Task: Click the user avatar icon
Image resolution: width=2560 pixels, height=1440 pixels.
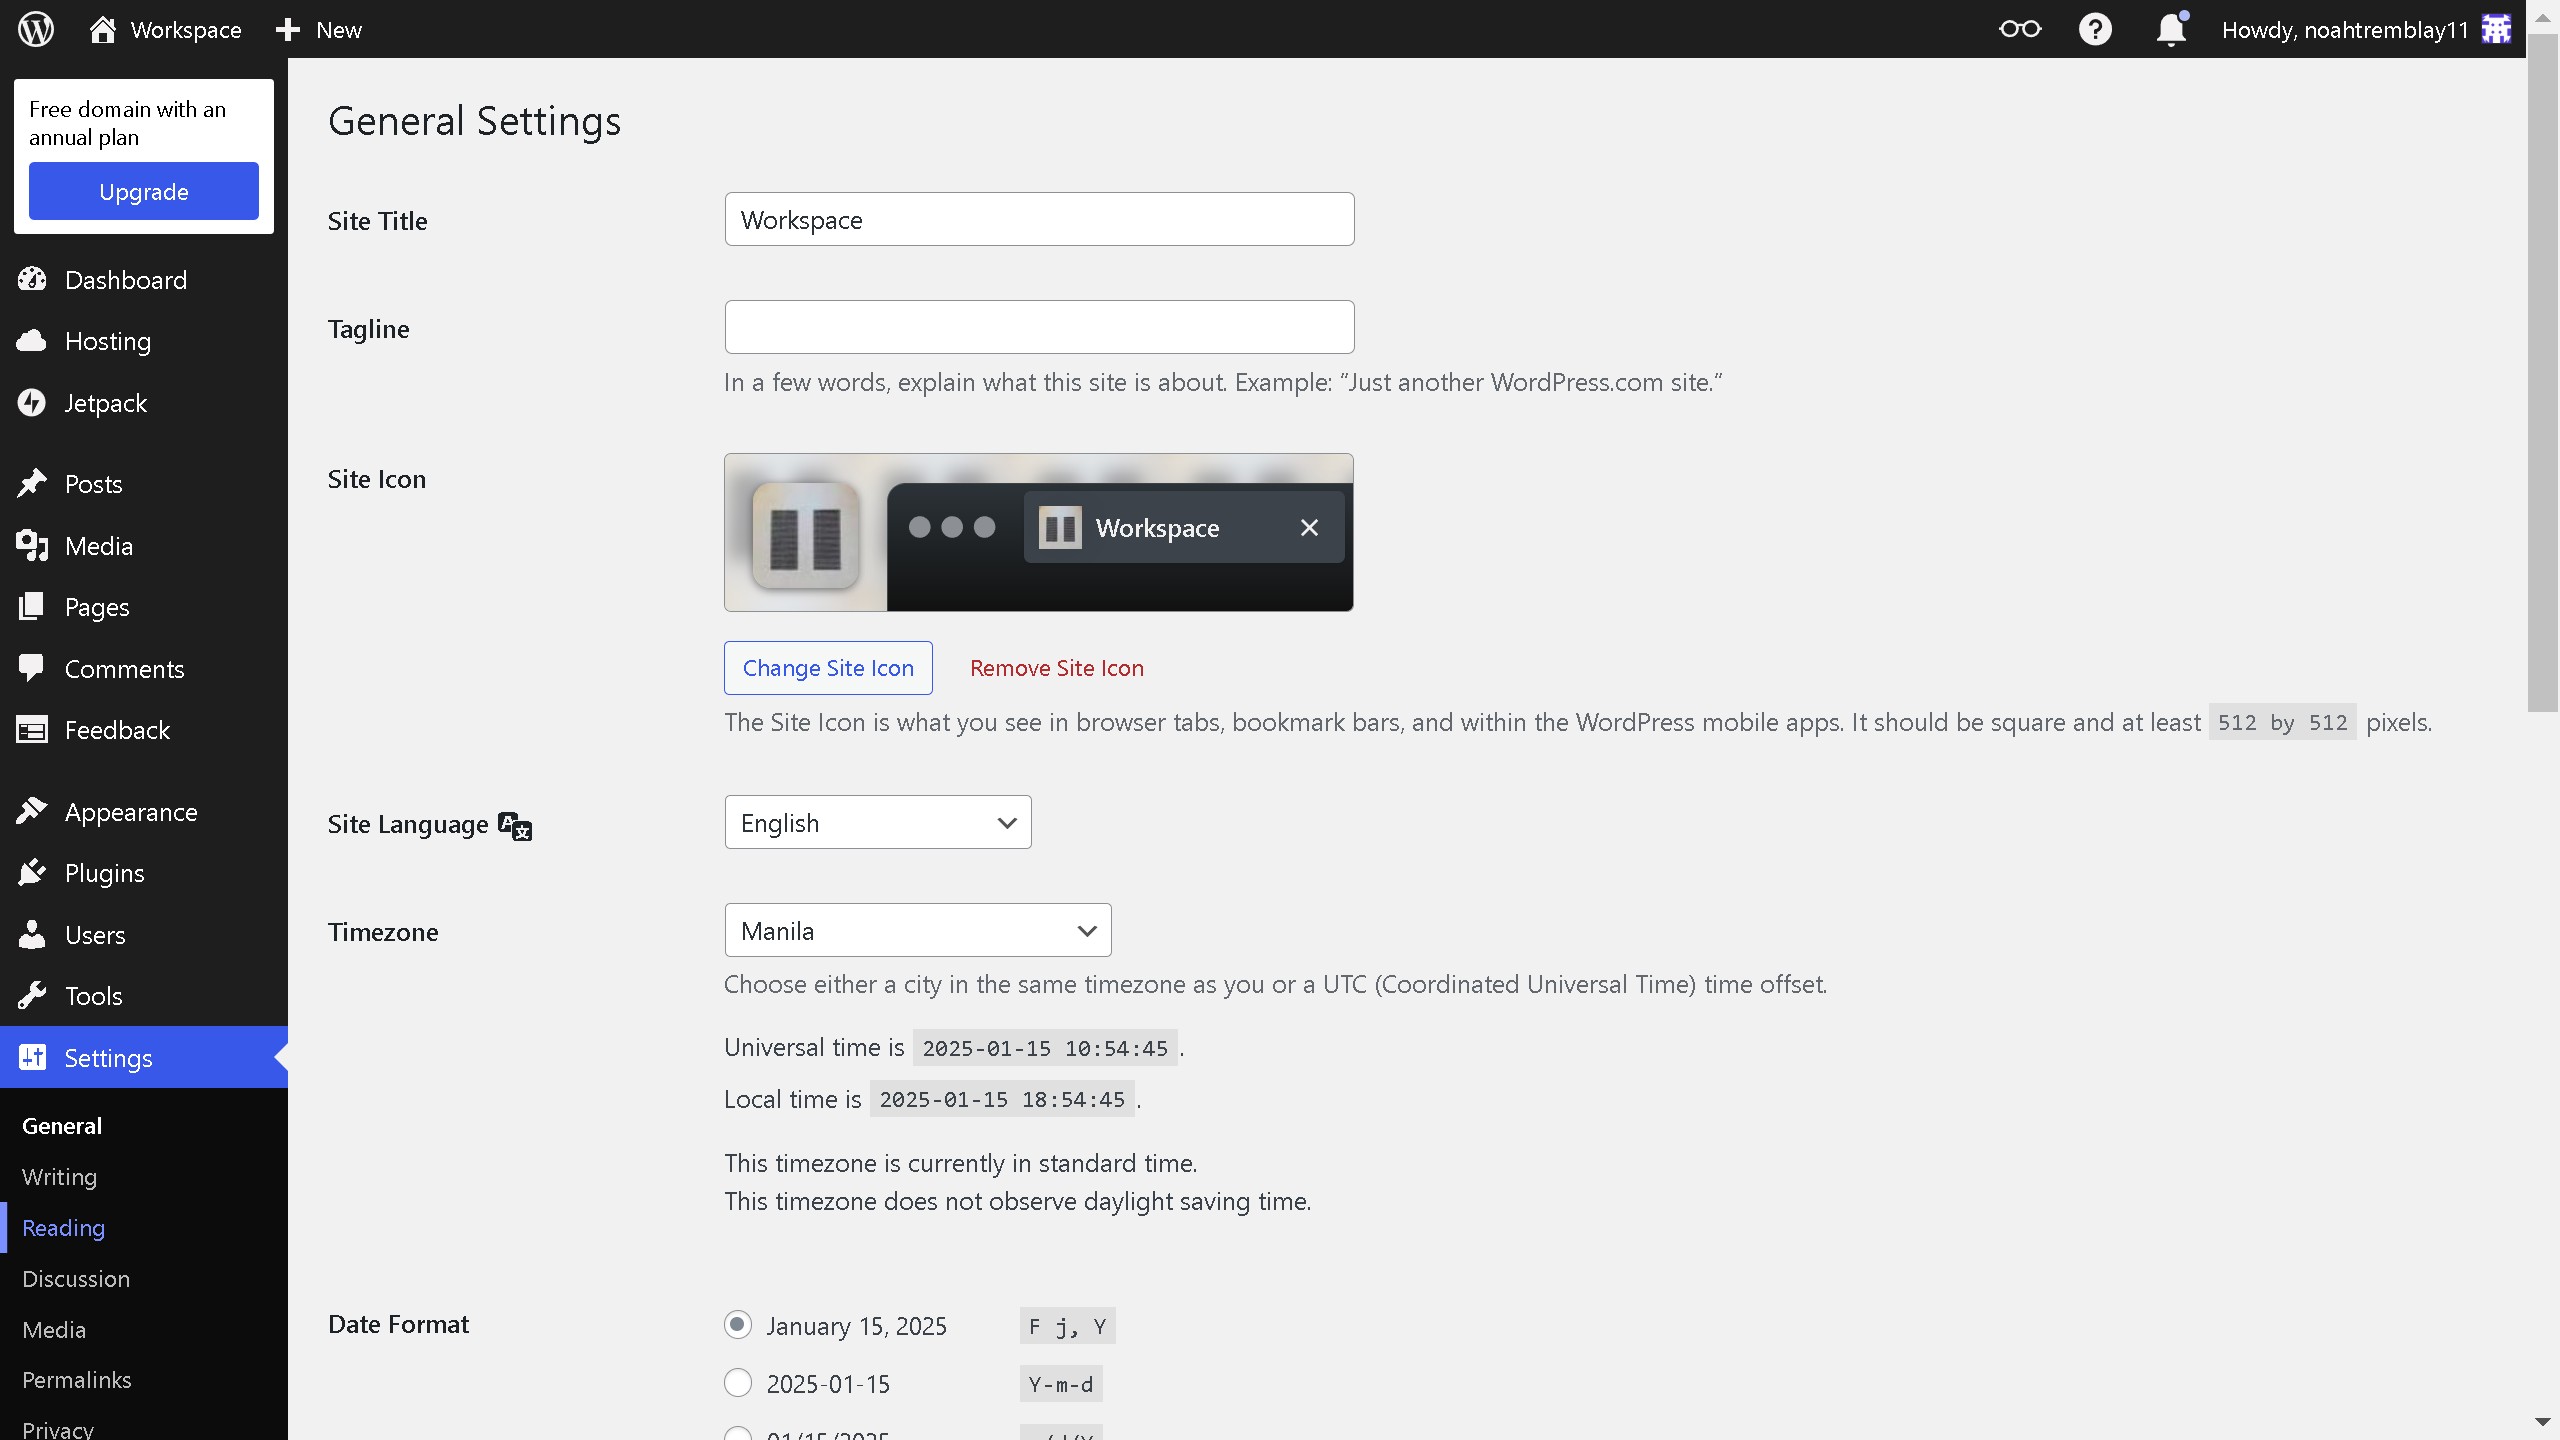Action: point(2496,29)
